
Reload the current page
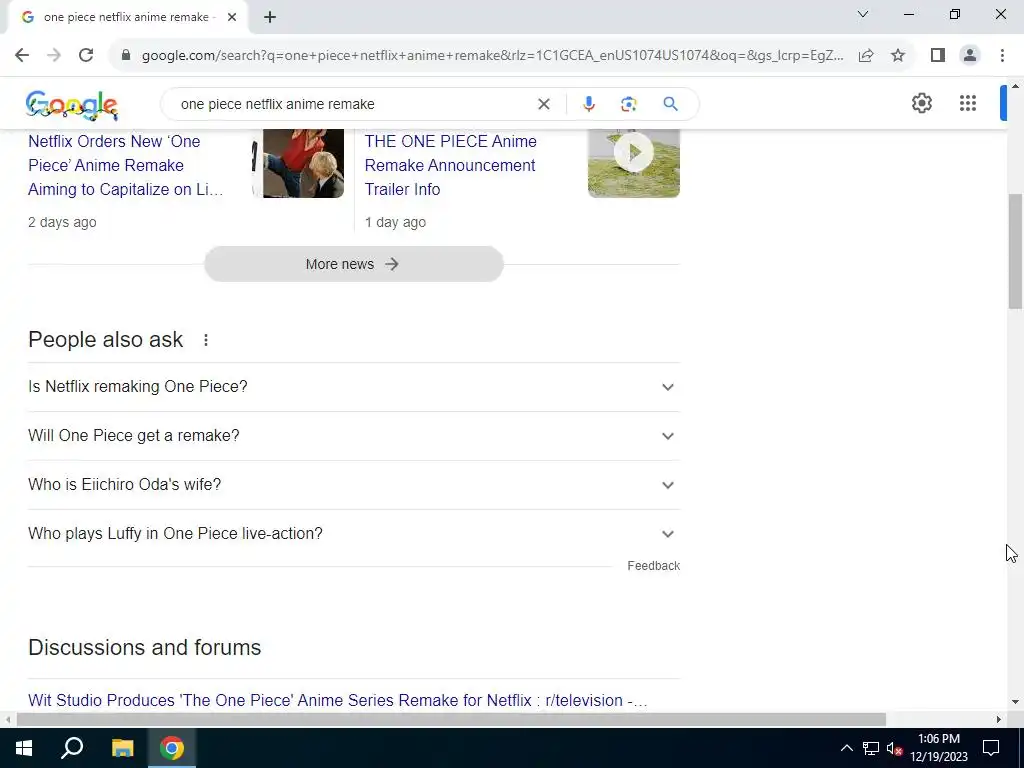pyautogui.click(x=86, y=56)
